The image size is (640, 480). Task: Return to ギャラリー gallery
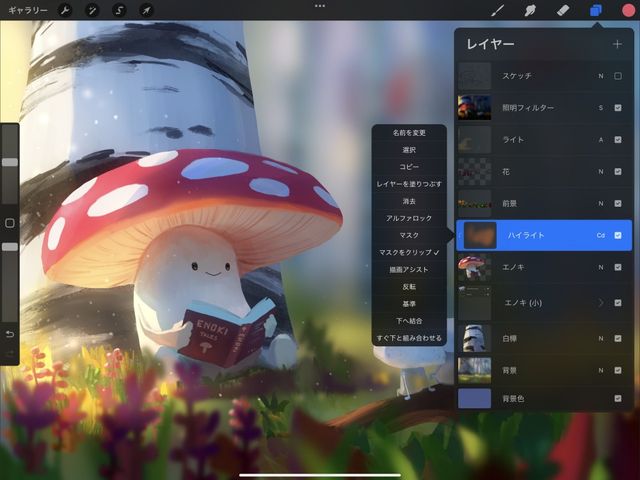point(28,10)
